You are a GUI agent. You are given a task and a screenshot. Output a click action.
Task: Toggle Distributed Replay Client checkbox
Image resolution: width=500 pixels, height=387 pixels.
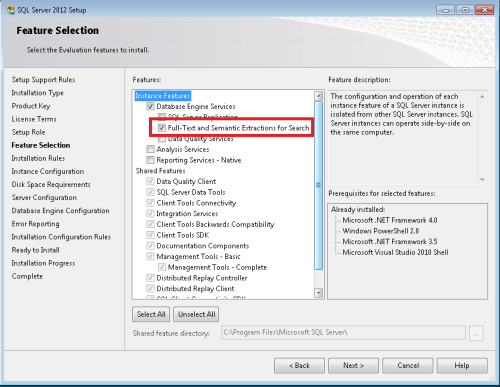coord(150,288)
